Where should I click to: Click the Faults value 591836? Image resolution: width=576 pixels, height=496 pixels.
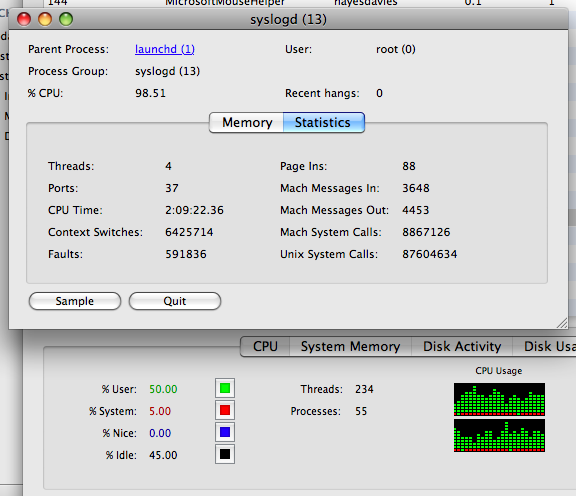click(186, 254)
